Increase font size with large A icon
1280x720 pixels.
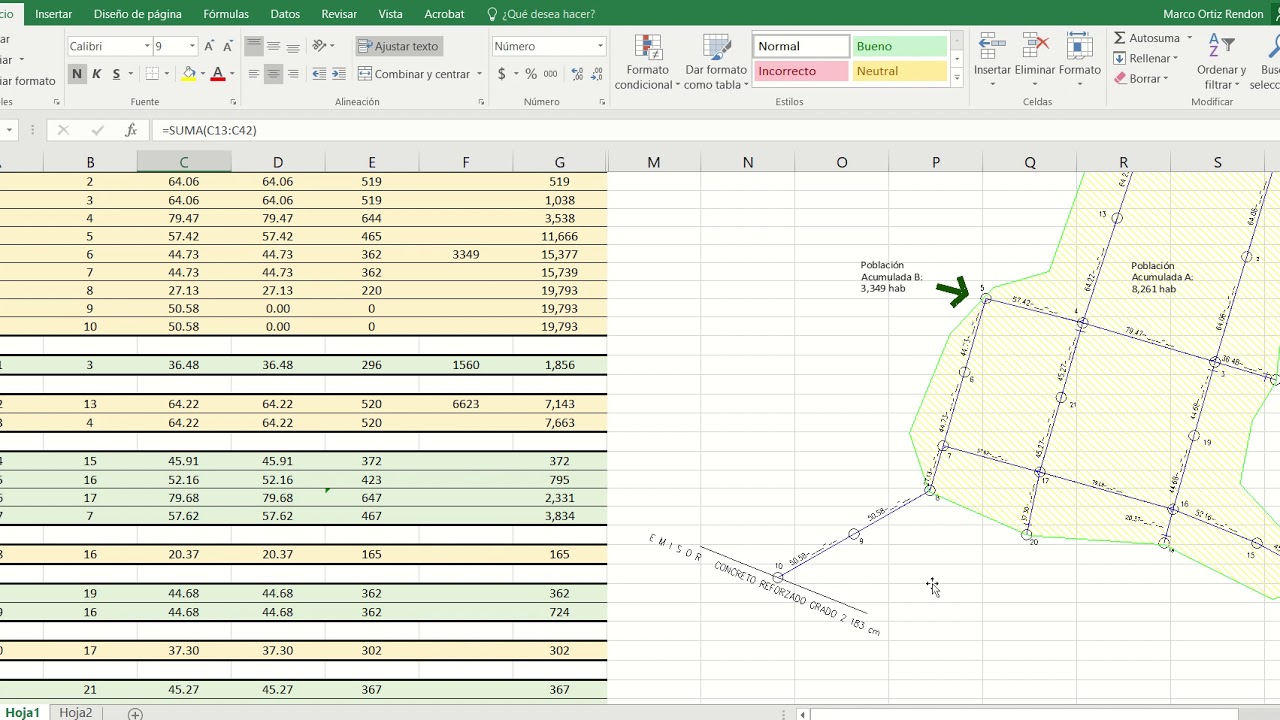coord(209,46)
